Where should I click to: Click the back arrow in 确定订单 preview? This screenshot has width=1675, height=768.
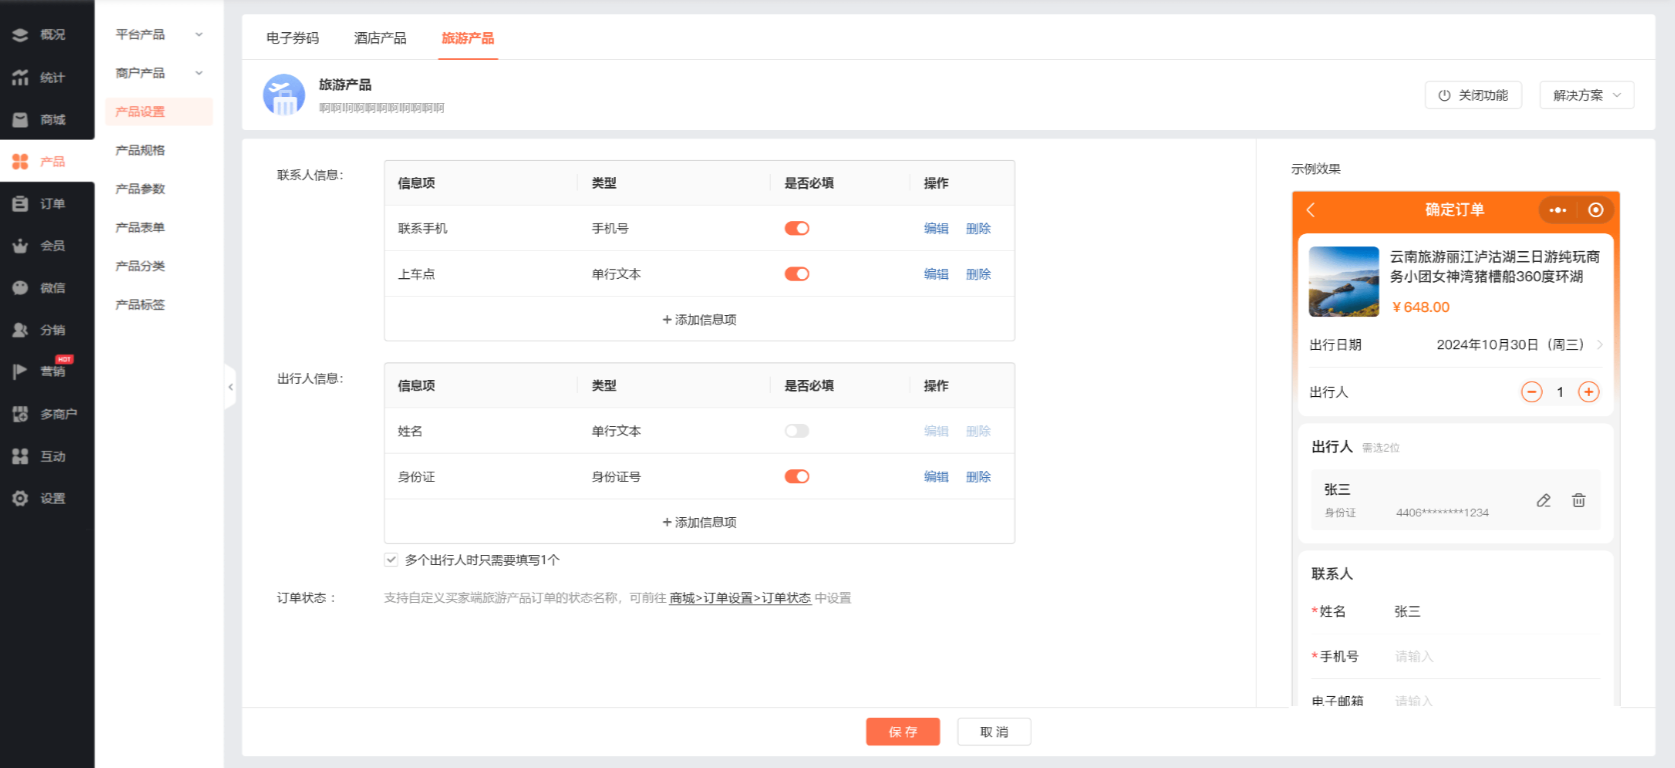click(1311, 210)
